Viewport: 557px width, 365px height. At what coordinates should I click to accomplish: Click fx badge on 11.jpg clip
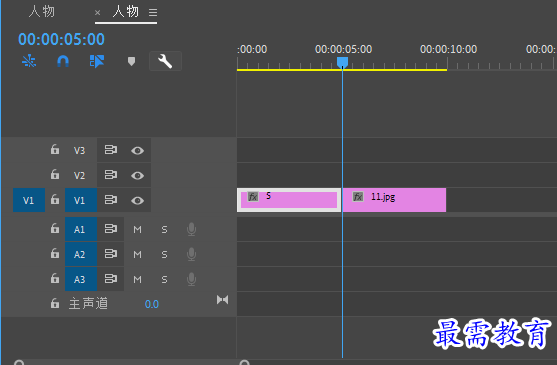click(358, 197)
